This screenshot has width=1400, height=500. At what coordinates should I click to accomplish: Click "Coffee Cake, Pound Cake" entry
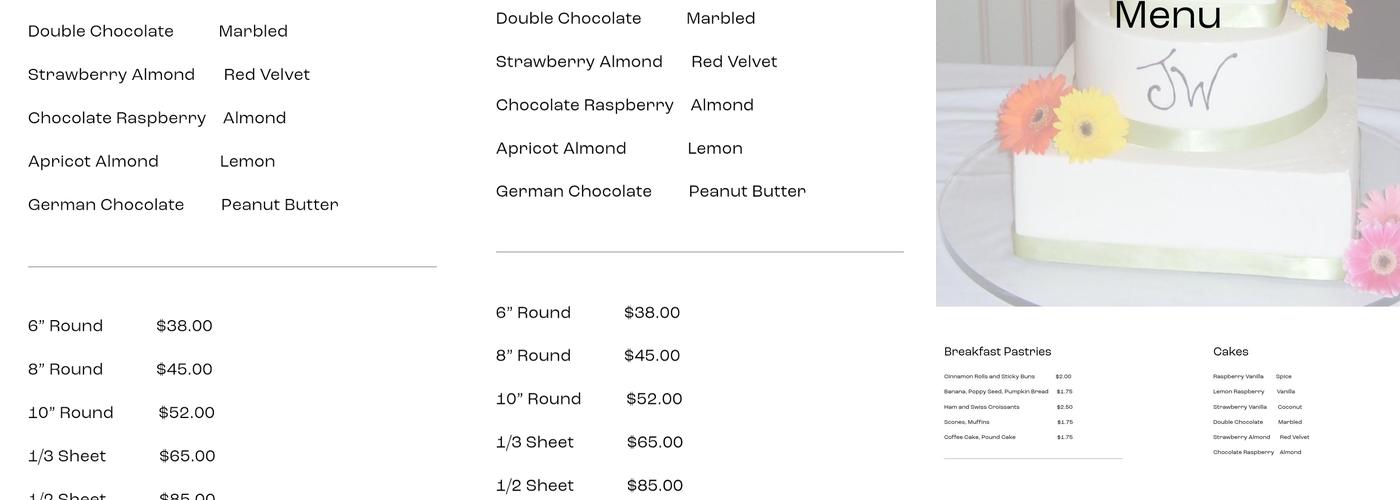coord(979,437)
